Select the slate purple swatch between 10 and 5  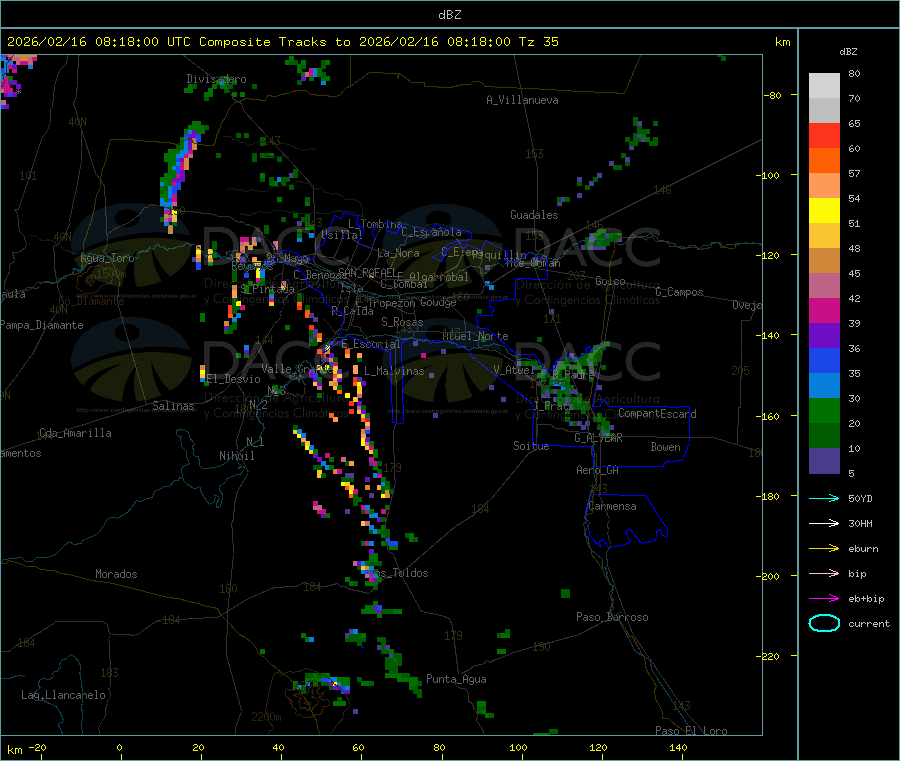click(x=824, y=461)
